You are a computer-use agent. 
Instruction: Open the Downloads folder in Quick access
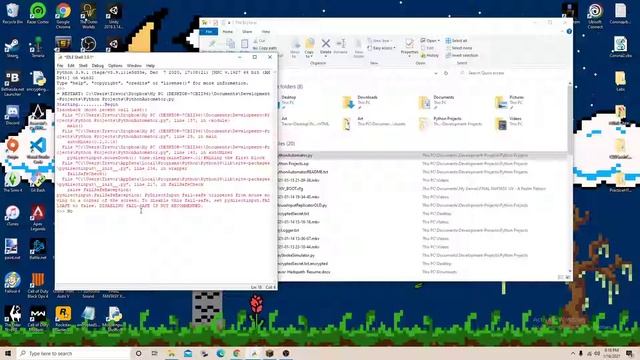click(361, 101)
